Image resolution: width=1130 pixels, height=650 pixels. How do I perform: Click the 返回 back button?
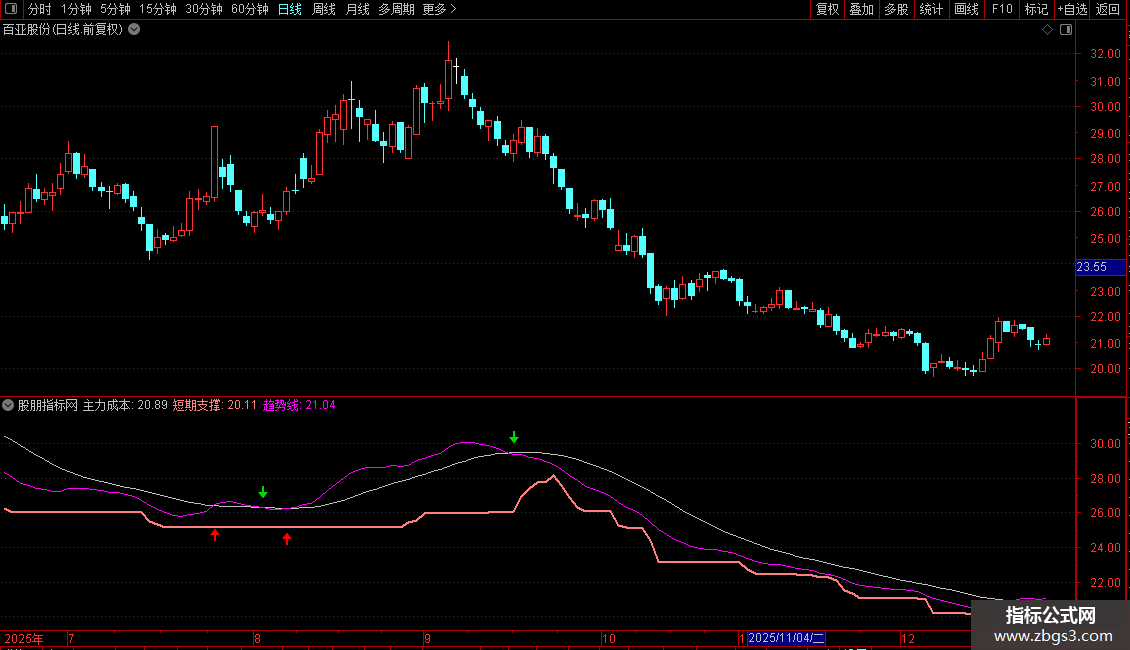1108,10
